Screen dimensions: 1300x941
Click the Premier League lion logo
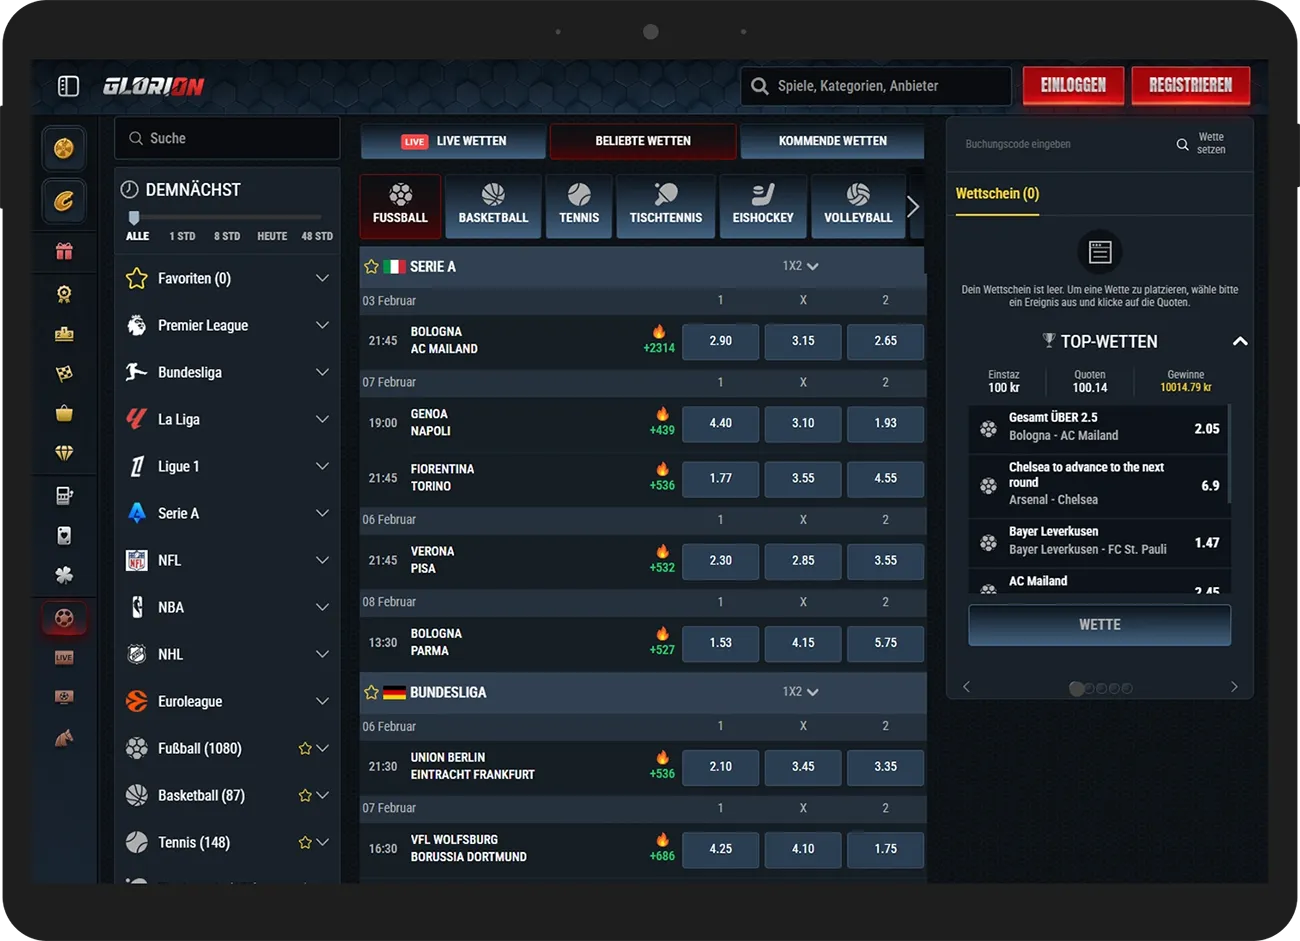137,325
